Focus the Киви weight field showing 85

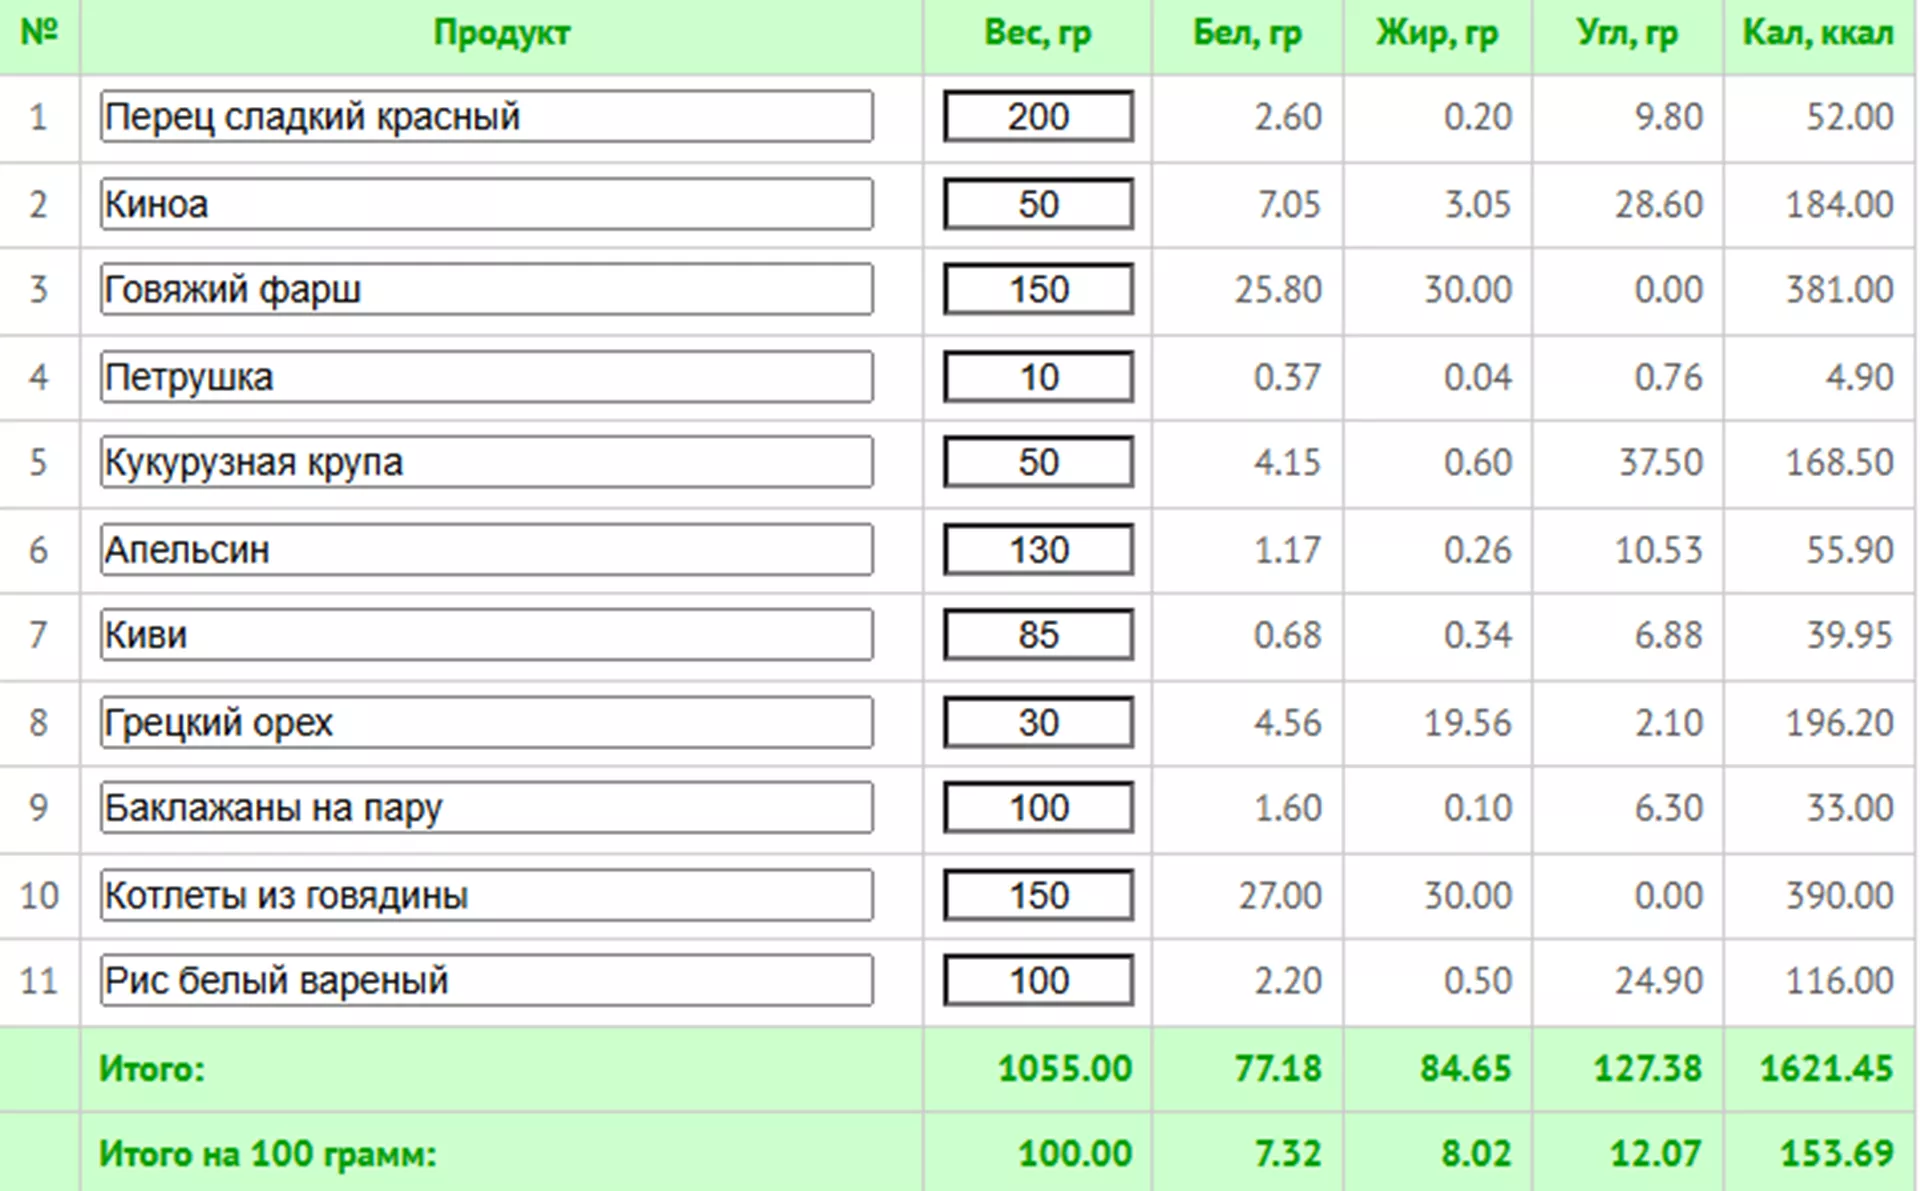tap(1038, 635)
